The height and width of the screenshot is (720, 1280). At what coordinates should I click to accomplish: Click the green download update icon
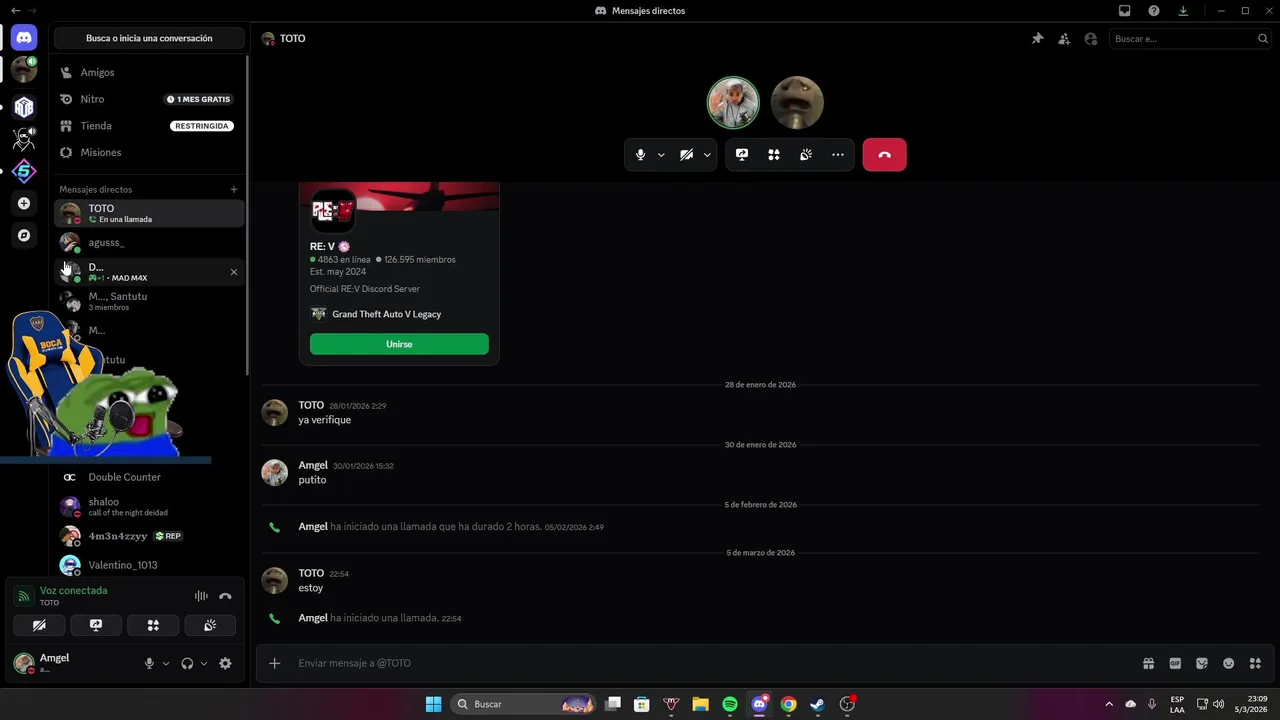pyautogui.click(x=1183, y=10)
